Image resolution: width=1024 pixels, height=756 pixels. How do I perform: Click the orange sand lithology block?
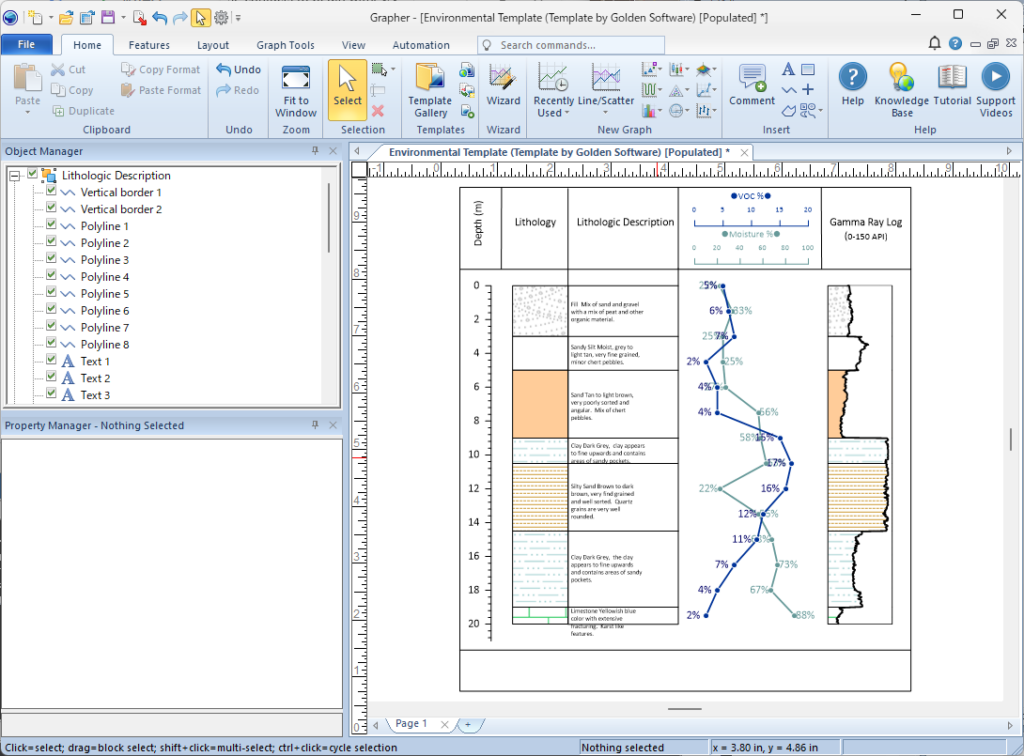click(x=539, y=403)
